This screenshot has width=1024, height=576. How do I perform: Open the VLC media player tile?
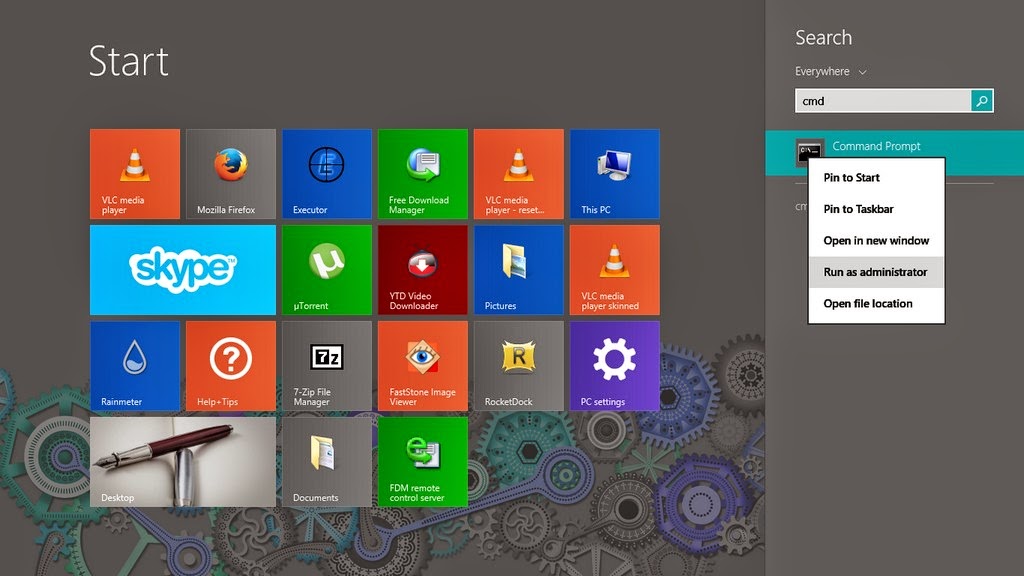(x=135, y=174)
